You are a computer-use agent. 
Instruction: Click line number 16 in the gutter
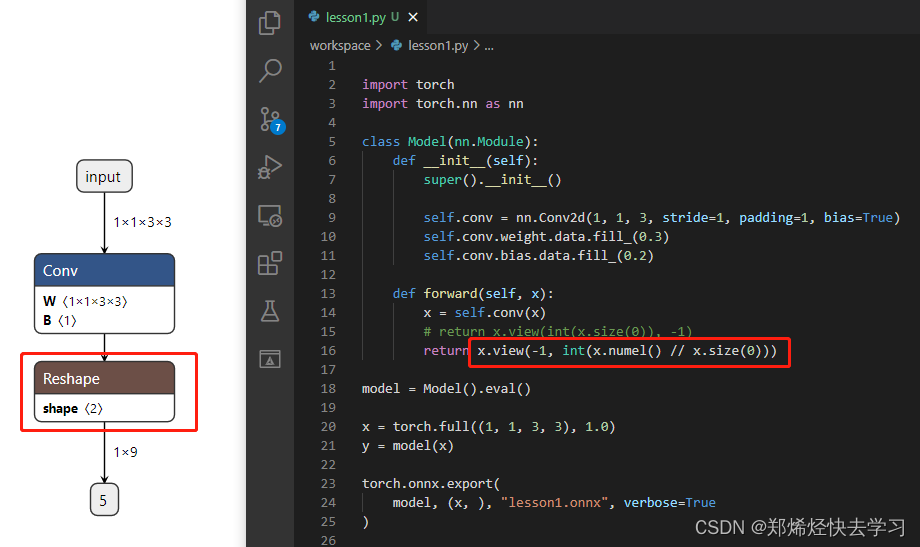(328, 350)
